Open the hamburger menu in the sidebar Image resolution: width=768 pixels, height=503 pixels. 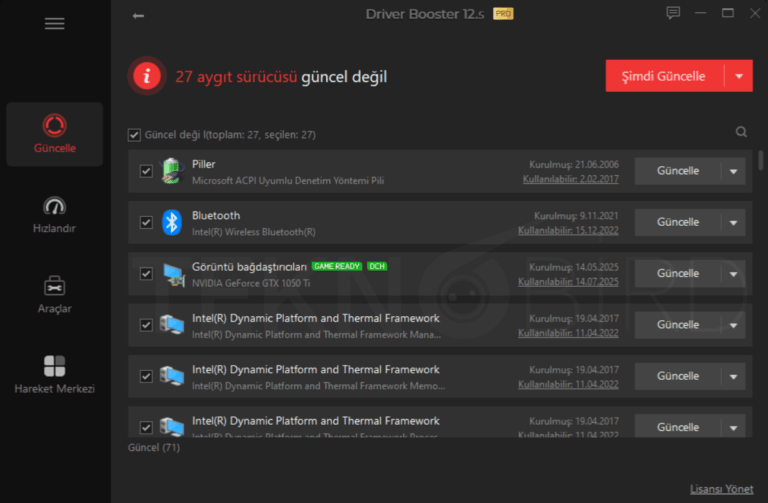tap(54, 24)
